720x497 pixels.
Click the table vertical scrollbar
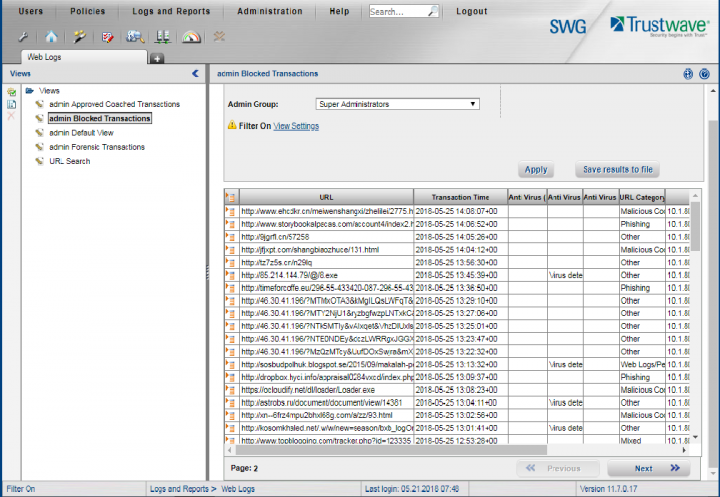pyautogui.click(x=696, y=227)
